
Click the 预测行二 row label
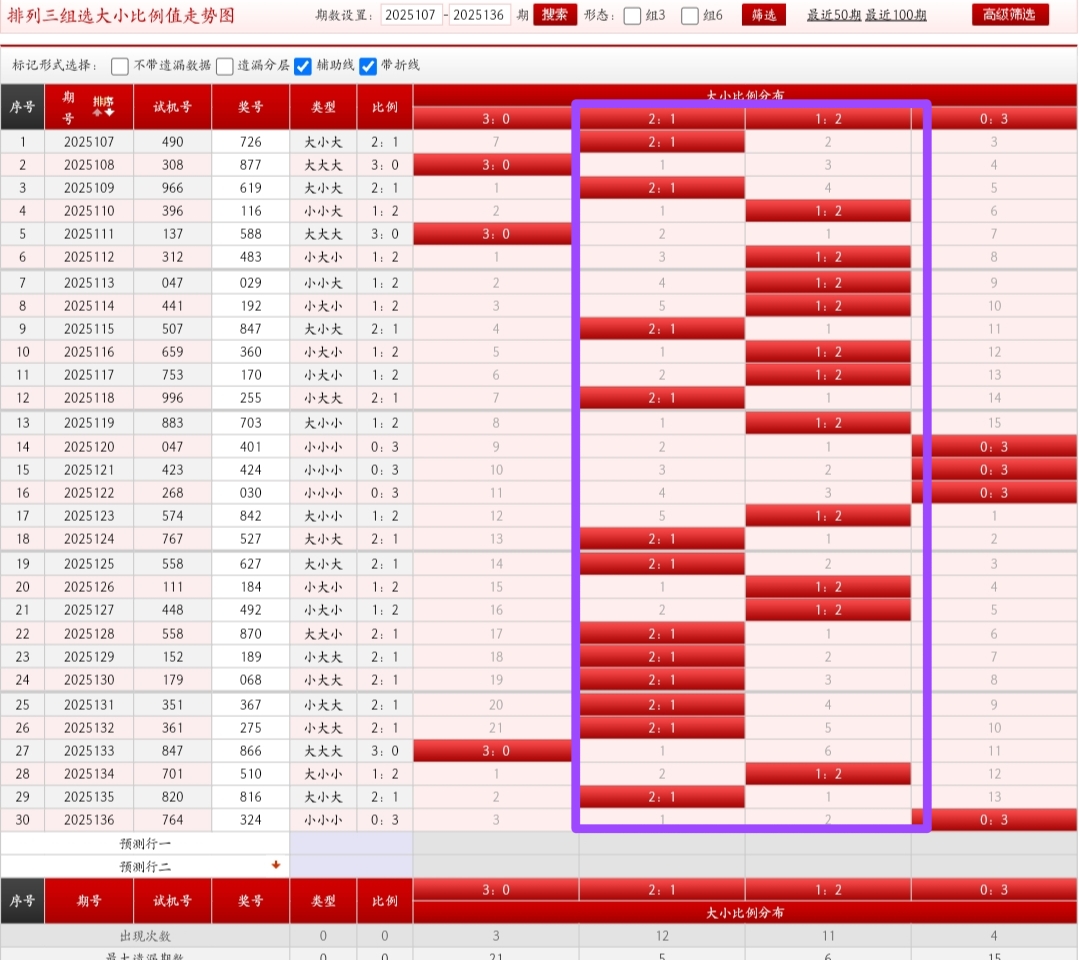tap(145, 866)
